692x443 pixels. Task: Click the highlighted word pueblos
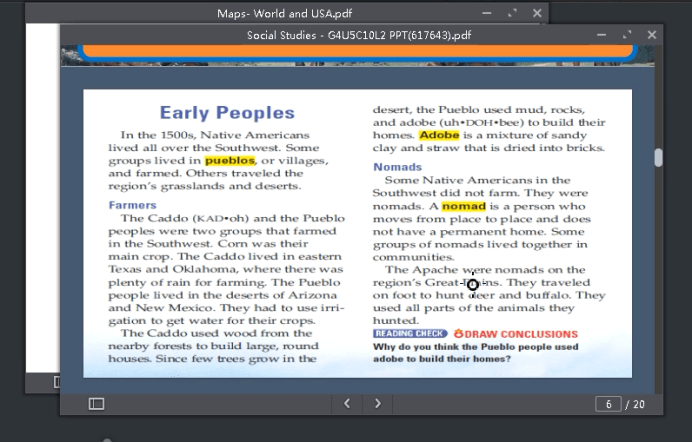[230, 161]
